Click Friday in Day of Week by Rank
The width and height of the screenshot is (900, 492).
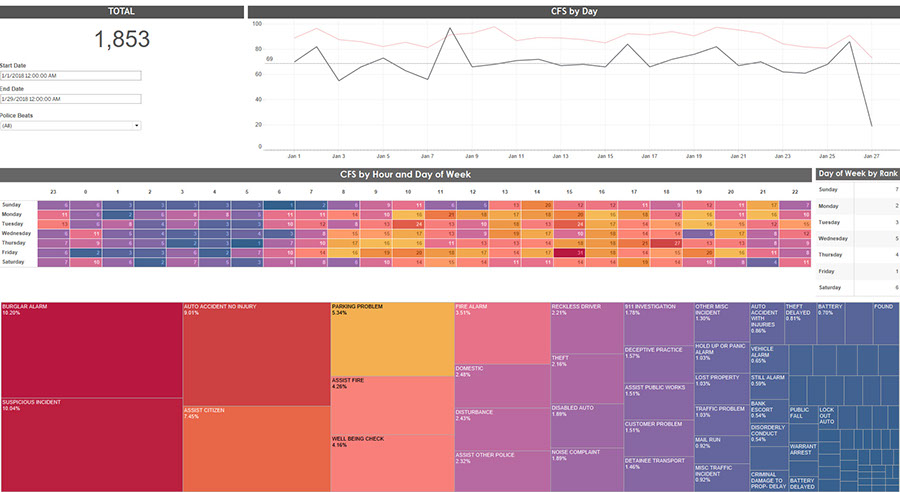(x=828, y=271)
